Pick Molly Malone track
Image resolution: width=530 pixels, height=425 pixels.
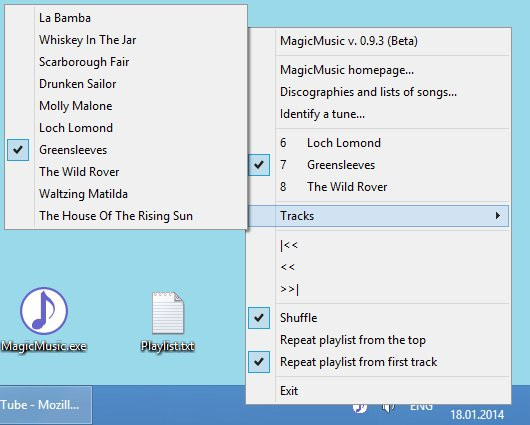pyautogui.click(x=125, y=106)
